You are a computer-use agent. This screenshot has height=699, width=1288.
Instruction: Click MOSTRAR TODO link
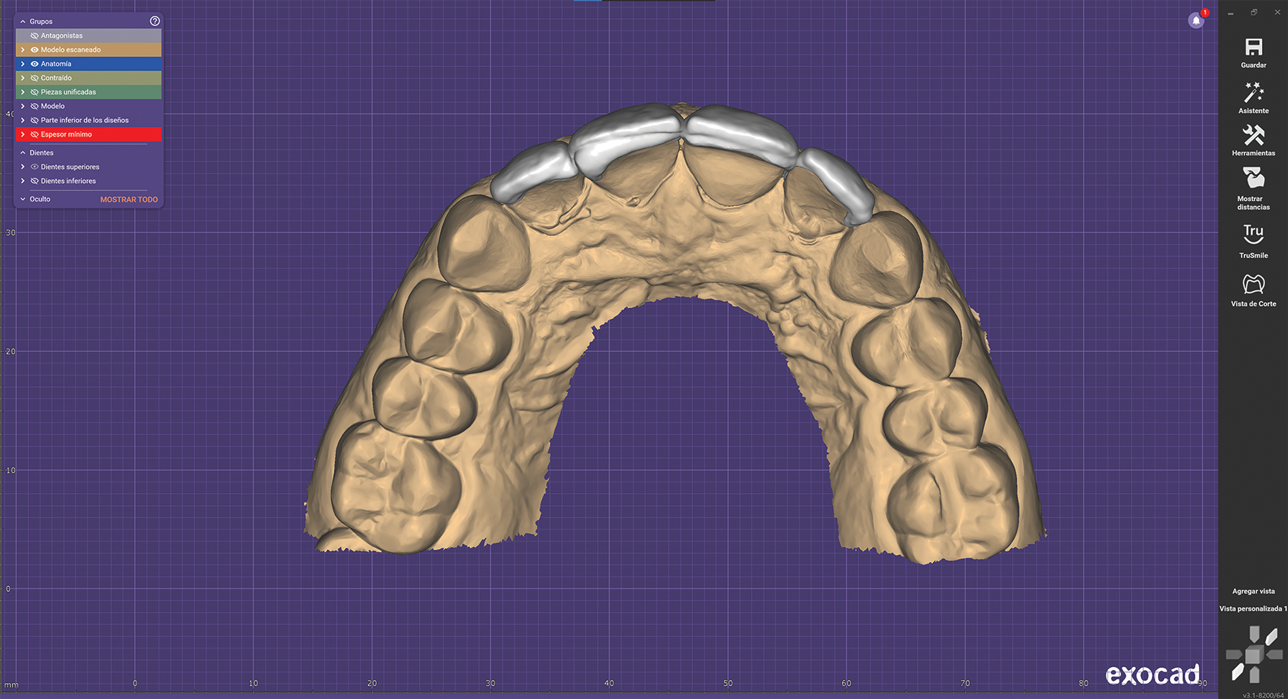[129, 199]
